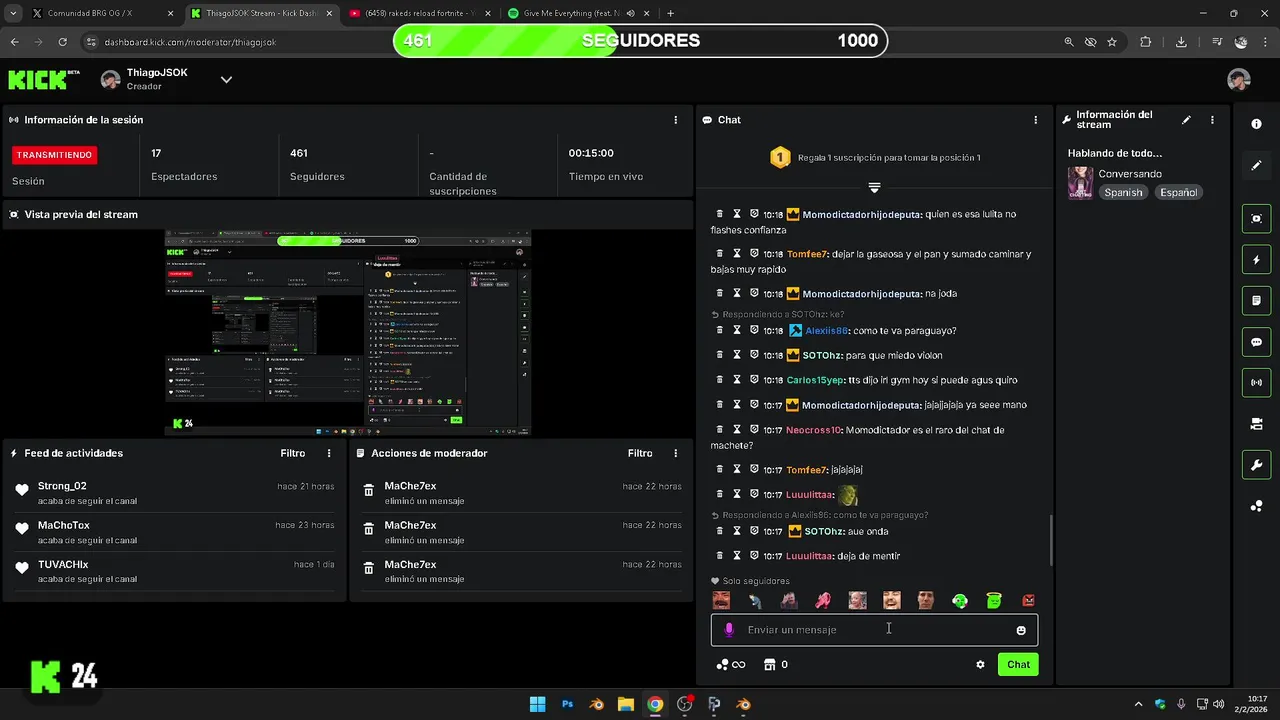Click the pencil icon in right sidebar
Screen dimensions: 1280x720
tap(1257, 165)
